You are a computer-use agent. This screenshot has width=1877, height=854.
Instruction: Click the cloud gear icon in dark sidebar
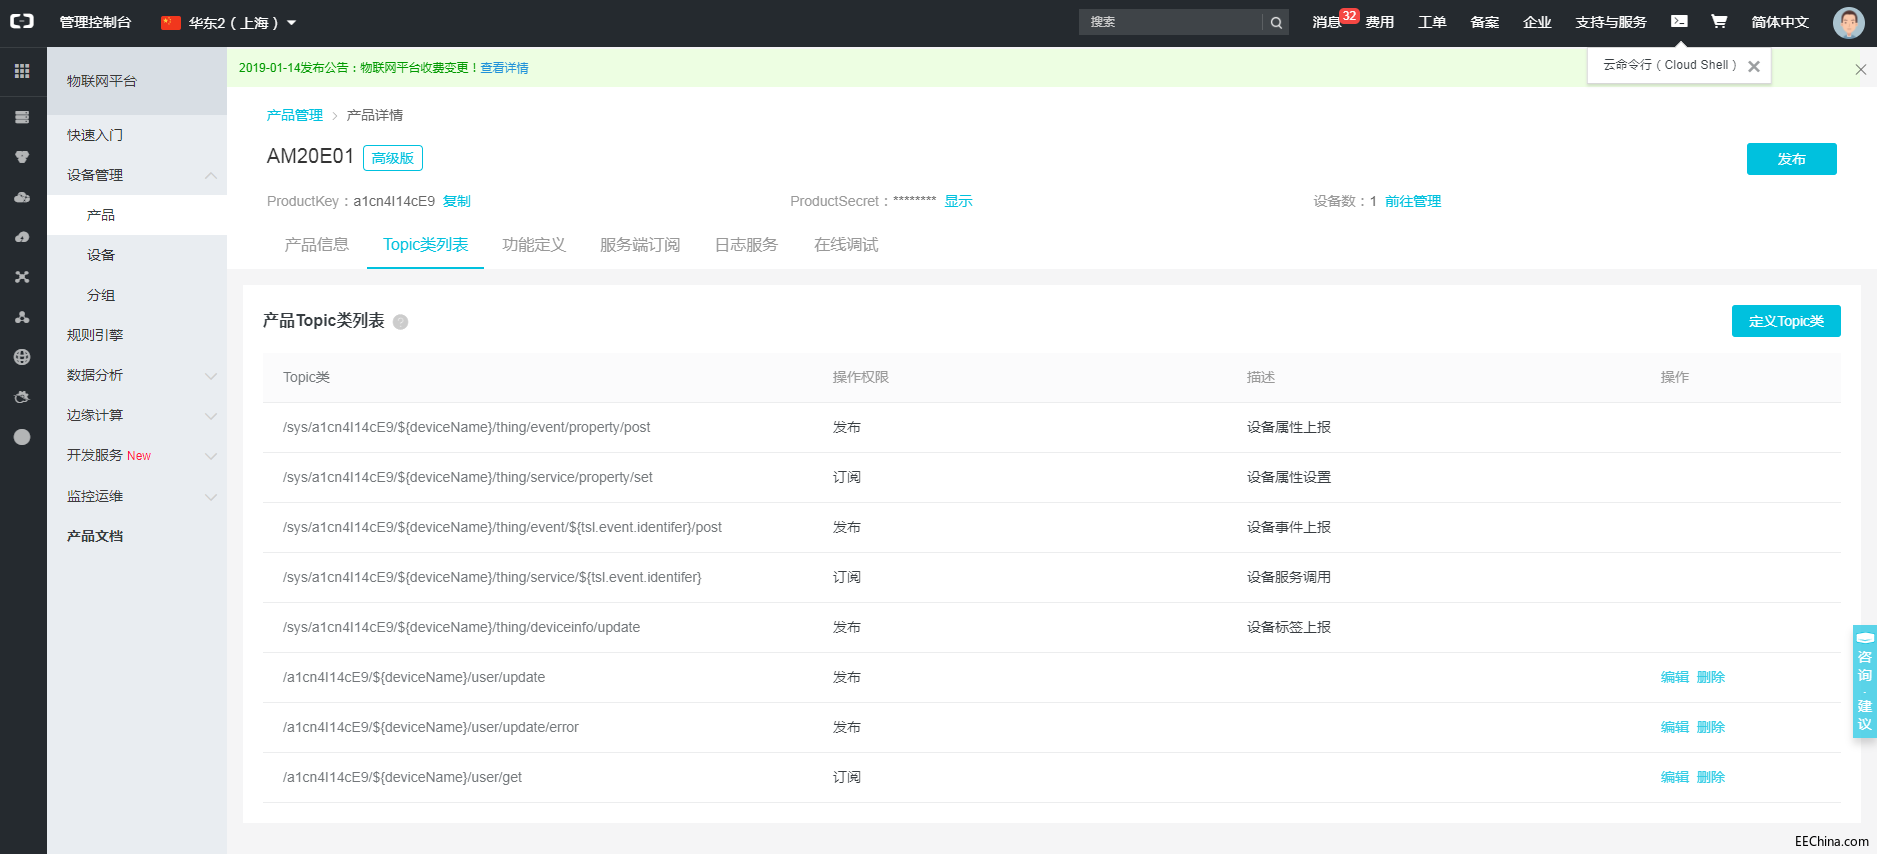coord(22,397)
